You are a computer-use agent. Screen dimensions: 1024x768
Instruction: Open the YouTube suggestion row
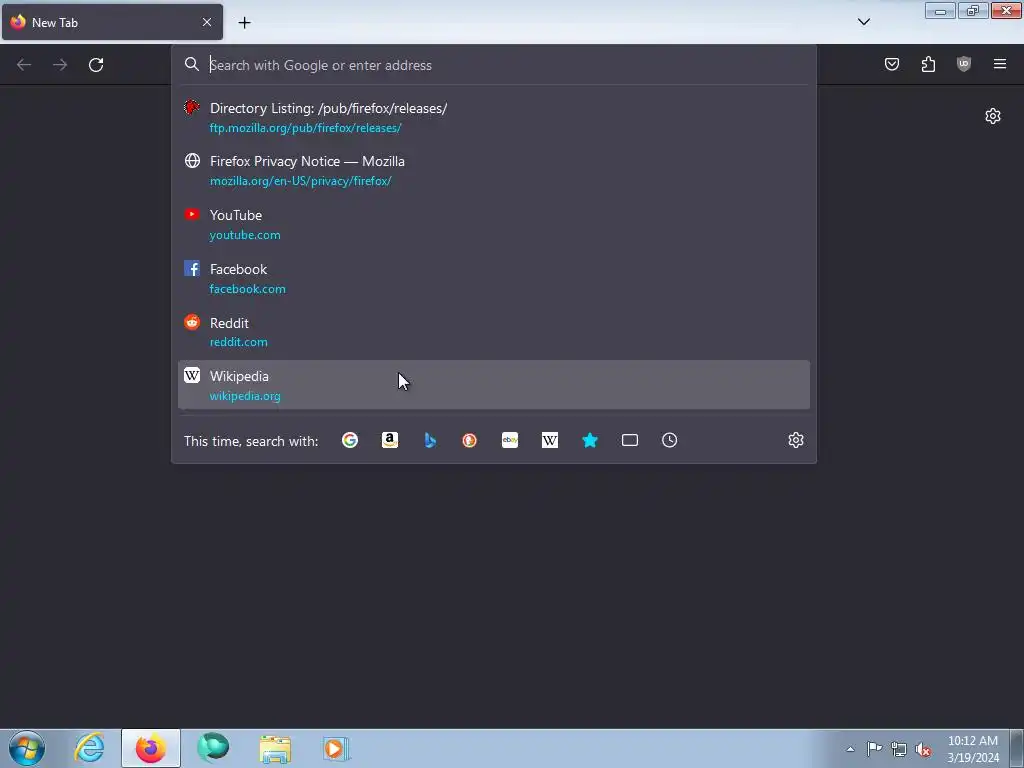coord(494,224)
